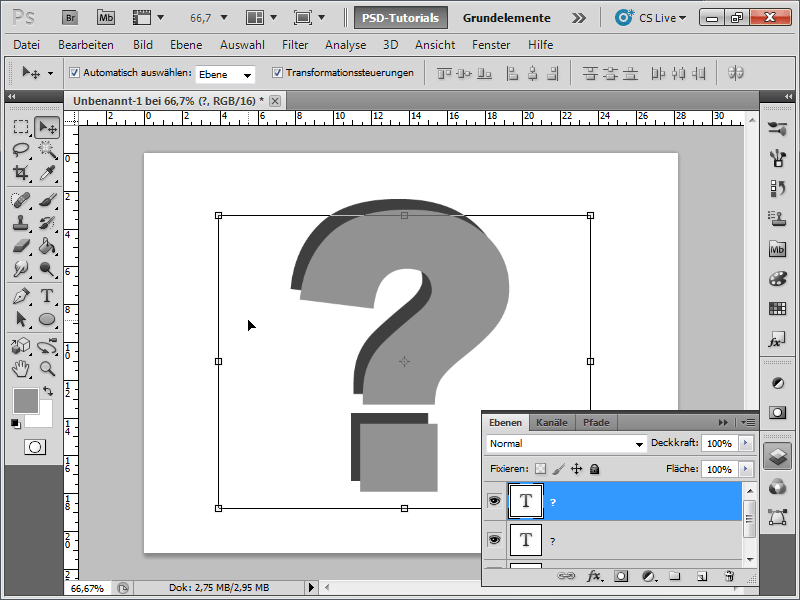Select the Move tool in toolbox

click(47, 127)
